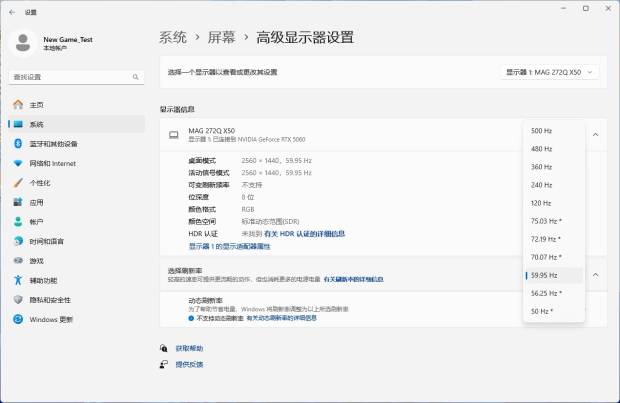Choose 70.07 Hz from the list
The height and width of the screenshot is (403, 620).
(x=554, y=257)
